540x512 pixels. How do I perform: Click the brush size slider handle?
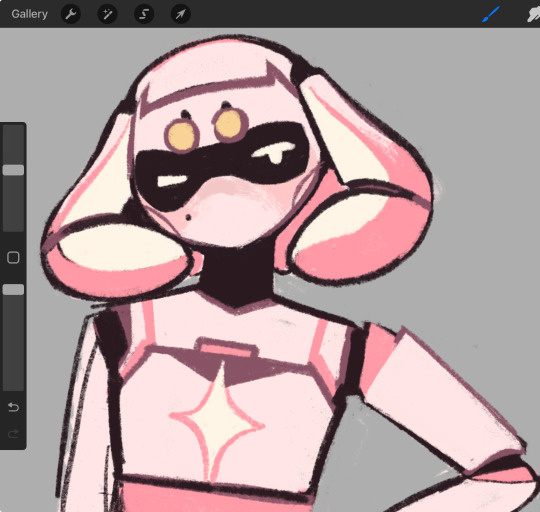[x=13, y=170]
